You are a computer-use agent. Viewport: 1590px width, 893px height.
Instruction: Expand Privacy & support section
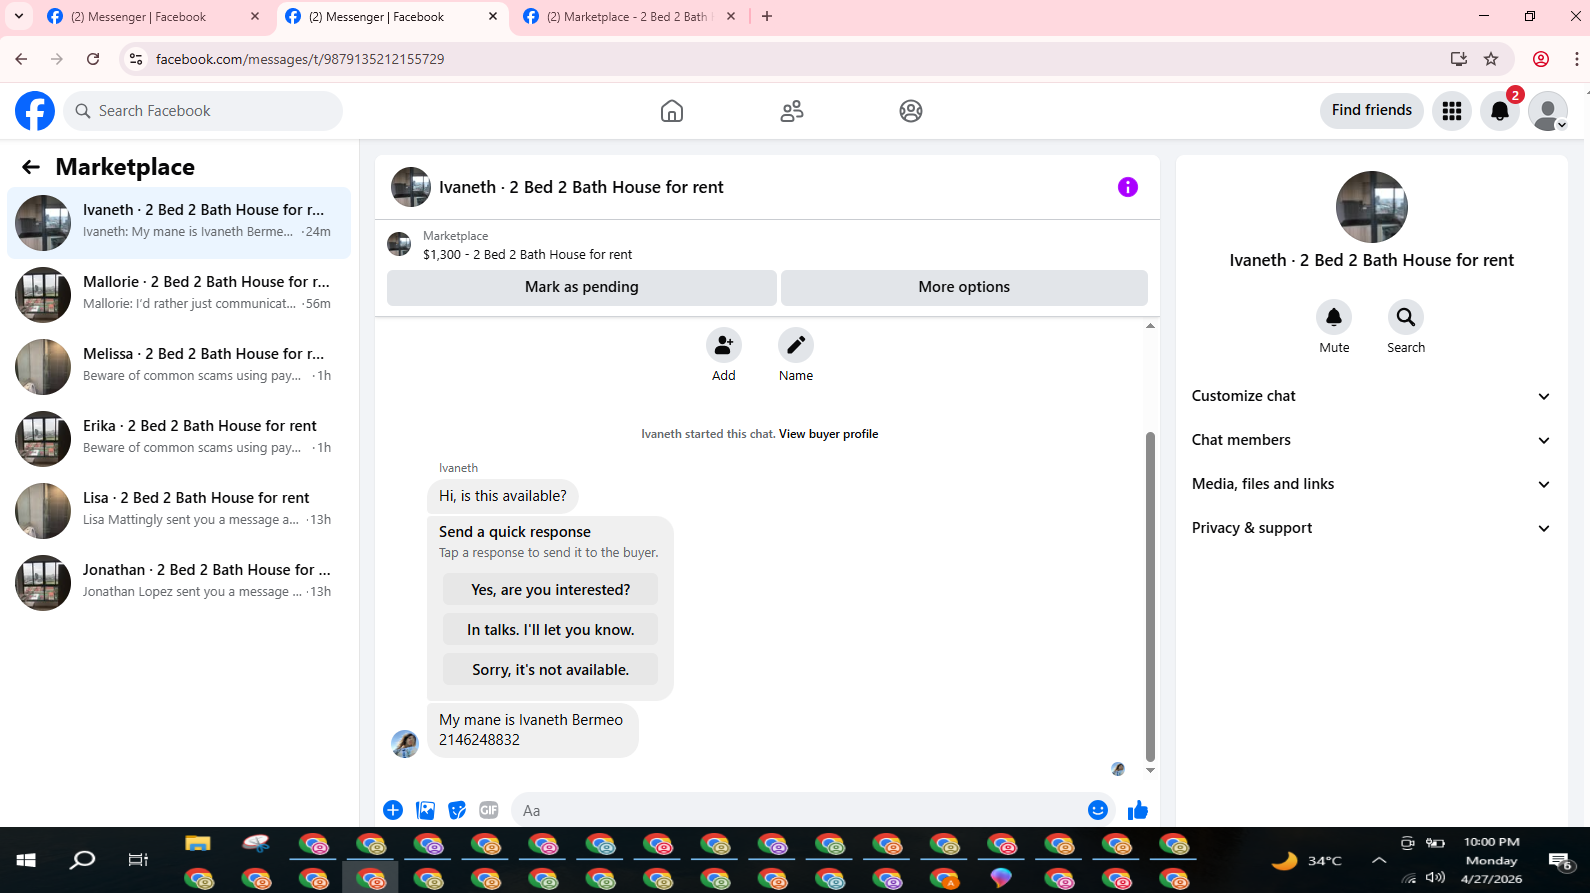pos(1371,528)
